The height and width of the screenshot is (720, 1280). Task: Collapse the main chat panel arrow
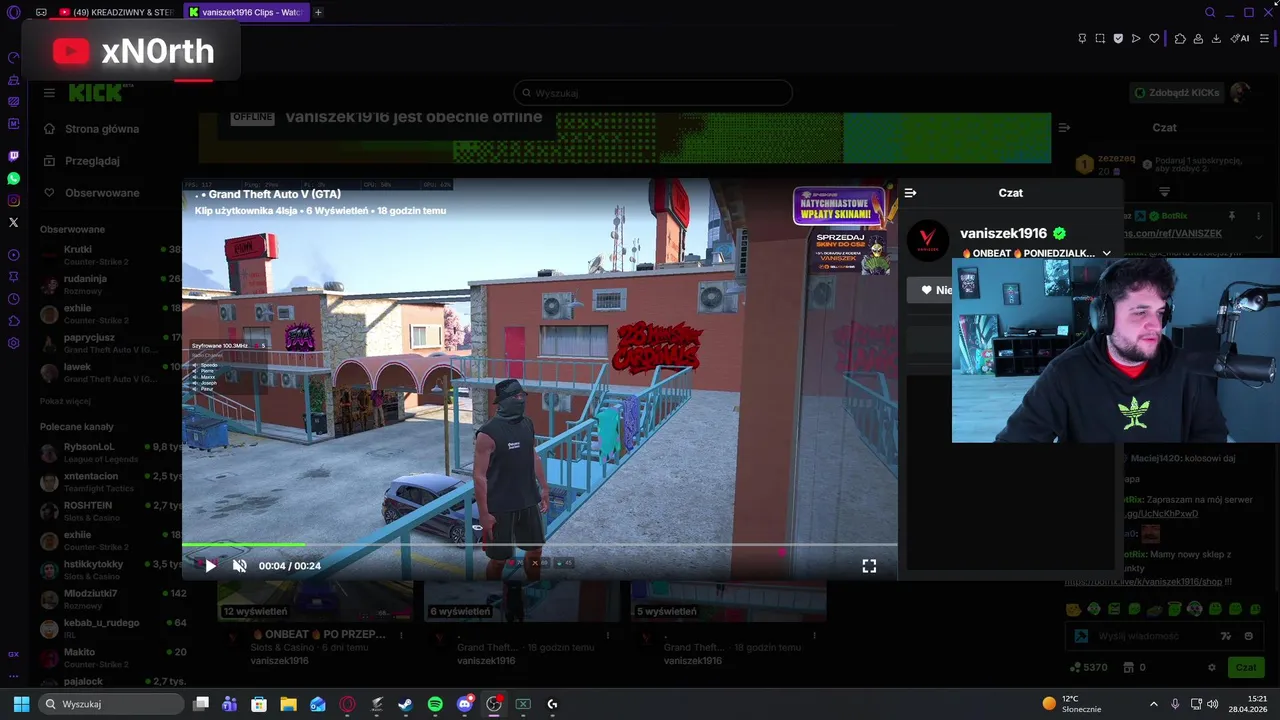point(1064,128)
